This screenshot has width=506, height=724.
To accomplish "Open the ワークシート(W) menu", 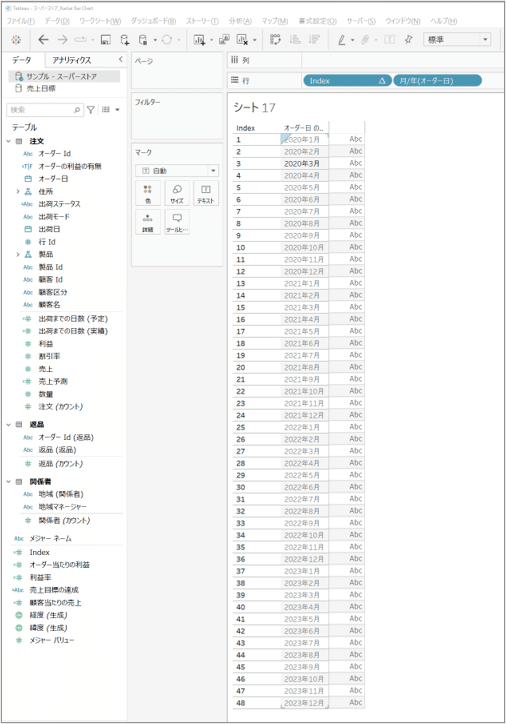I will coord(100,21).
